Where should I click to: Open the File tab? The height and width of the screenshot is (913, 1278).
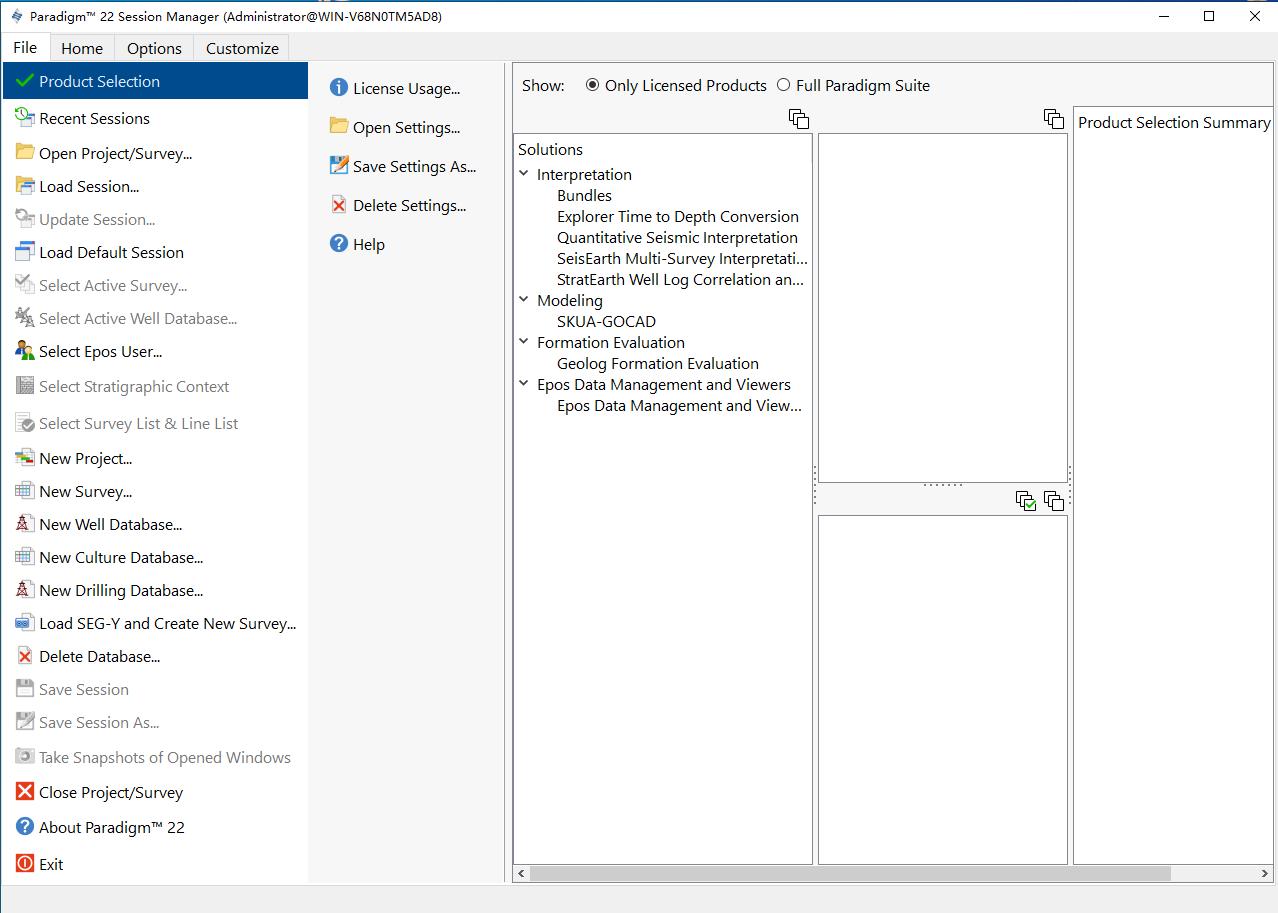click(x=26, y=48)
